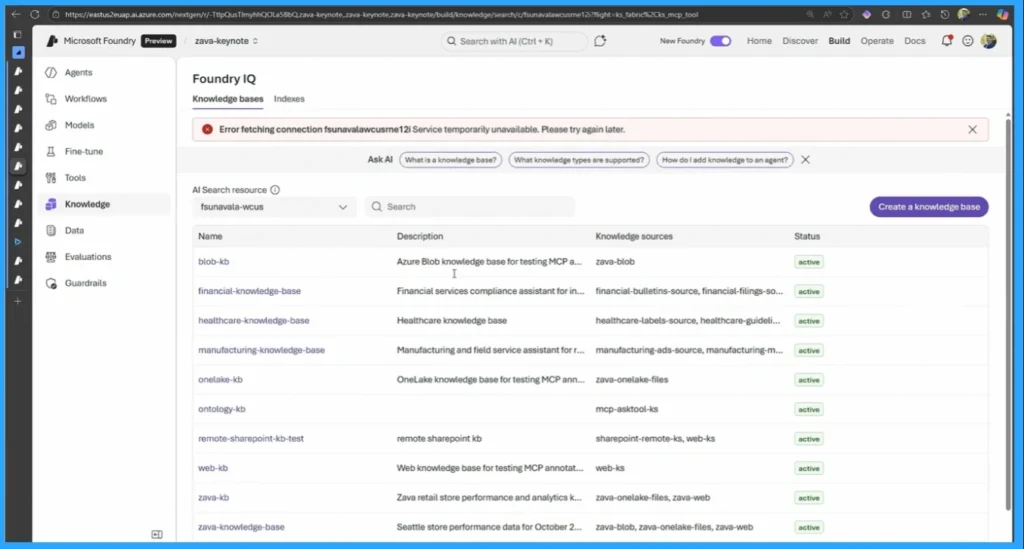This screenshot has height=549, width=1024.
Task: Open the user profile avatar
Action: [x=989, y=40]
